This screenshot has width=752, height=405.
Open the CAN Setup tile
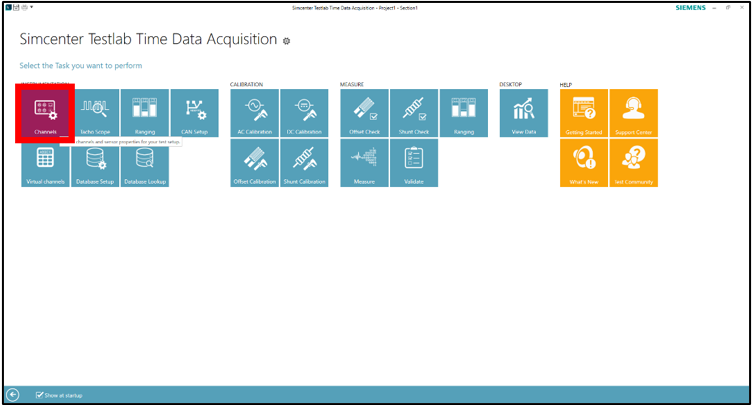coord(195,113)
